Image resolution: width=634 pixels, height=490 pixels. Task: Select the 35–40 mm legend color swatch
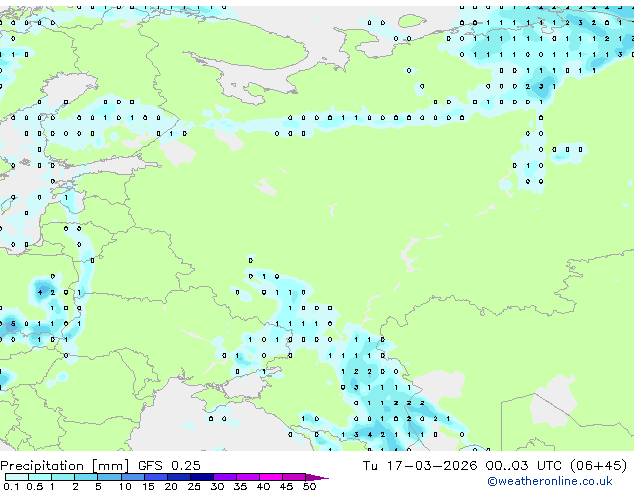tap(248, 477)
